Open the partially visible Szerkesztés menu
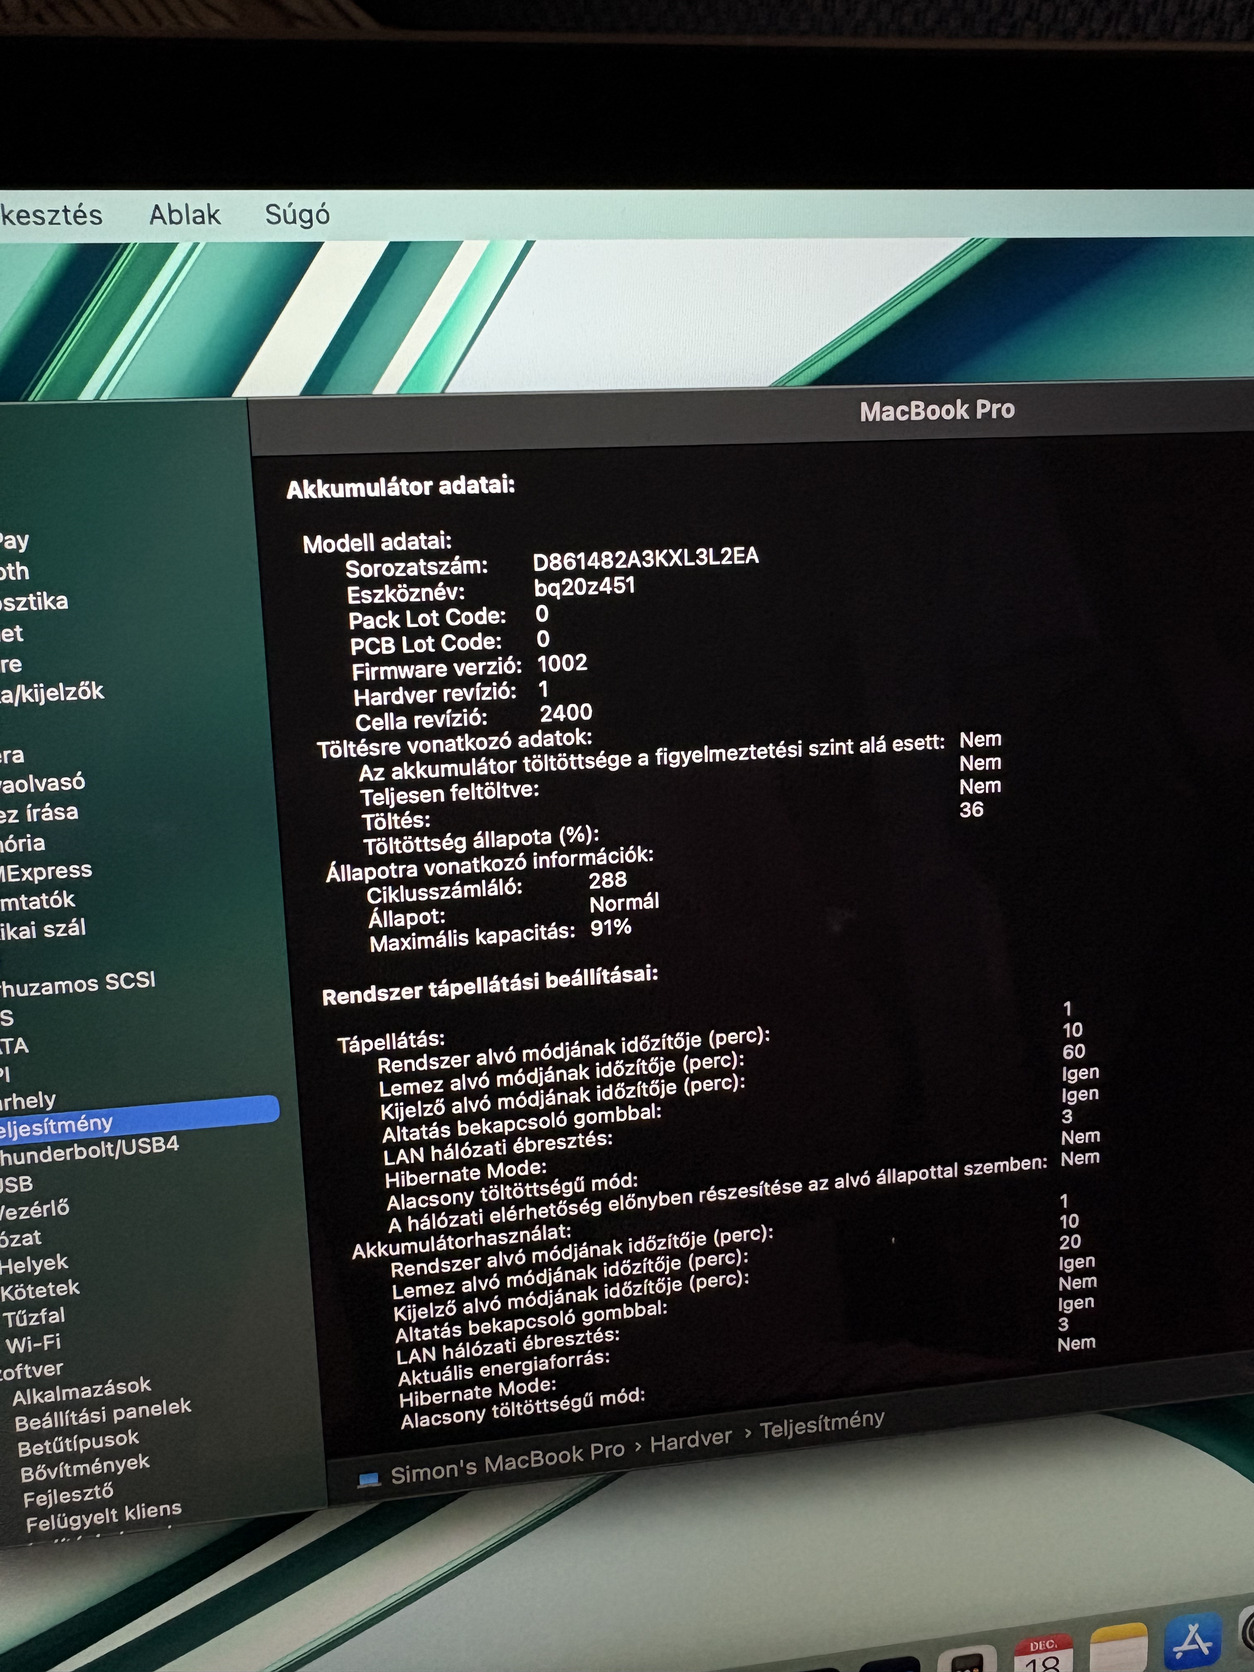The image size is (1254, 1672). click(51, 215)
